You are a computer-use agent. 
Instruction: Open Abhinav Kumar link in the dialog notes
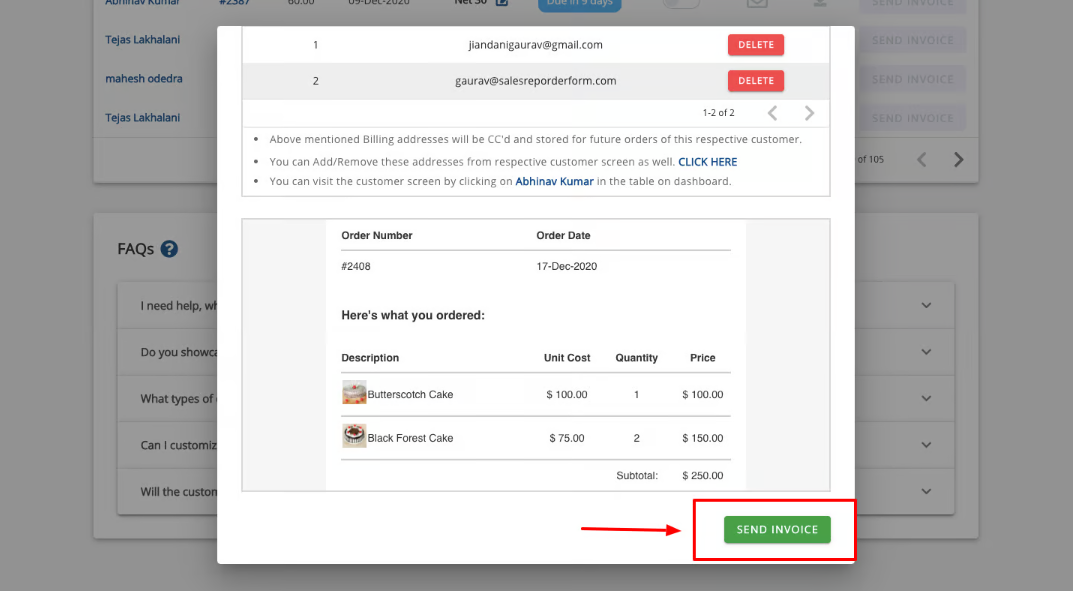(x=554, y=181)
